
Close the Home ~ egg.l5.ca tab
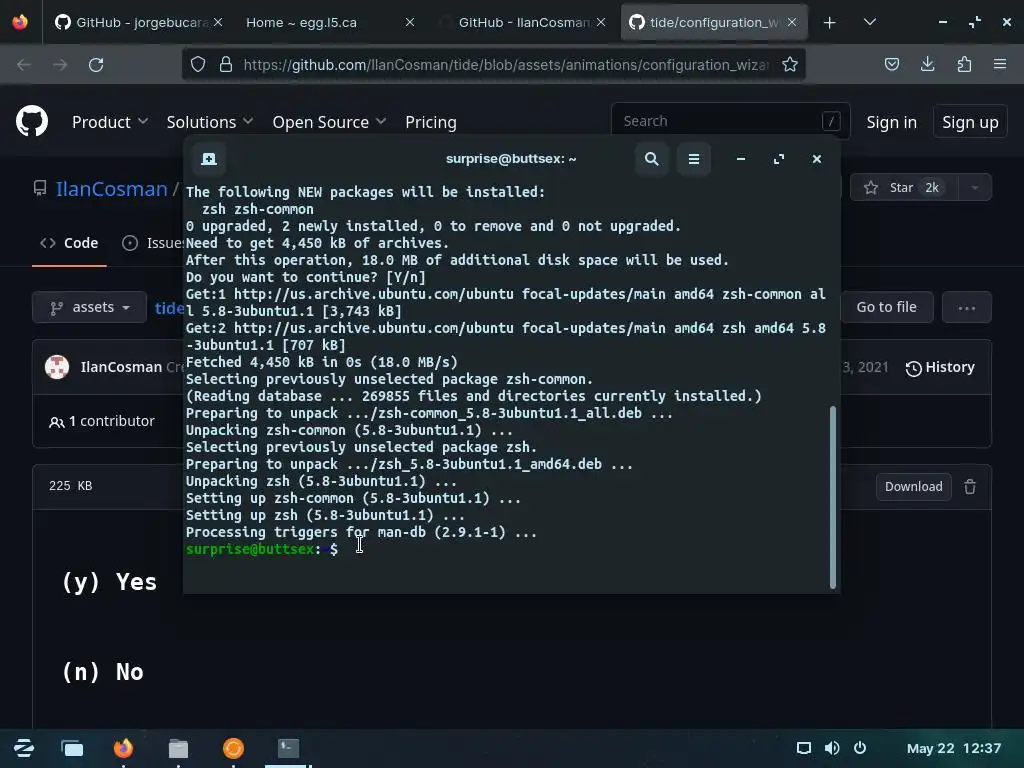[x=409, y=22]
